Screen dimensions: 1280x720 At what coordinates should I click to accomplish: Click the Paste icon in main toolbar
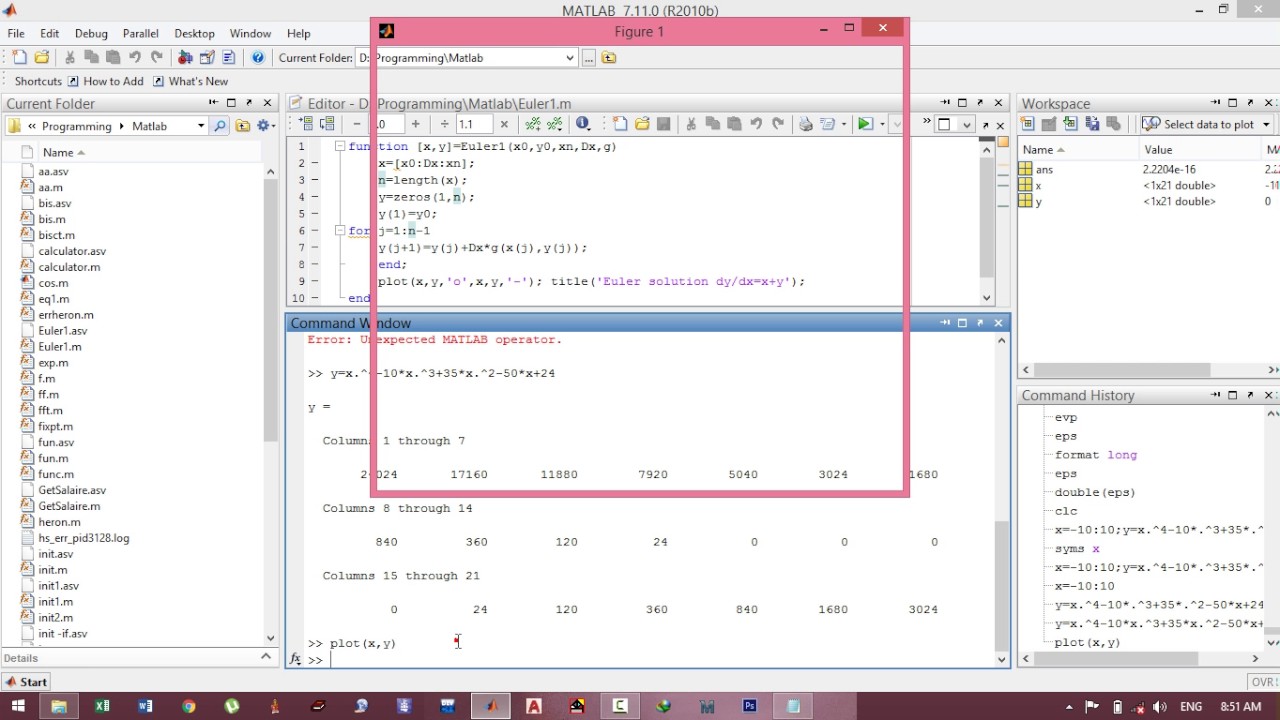click(x=112, y=58)
